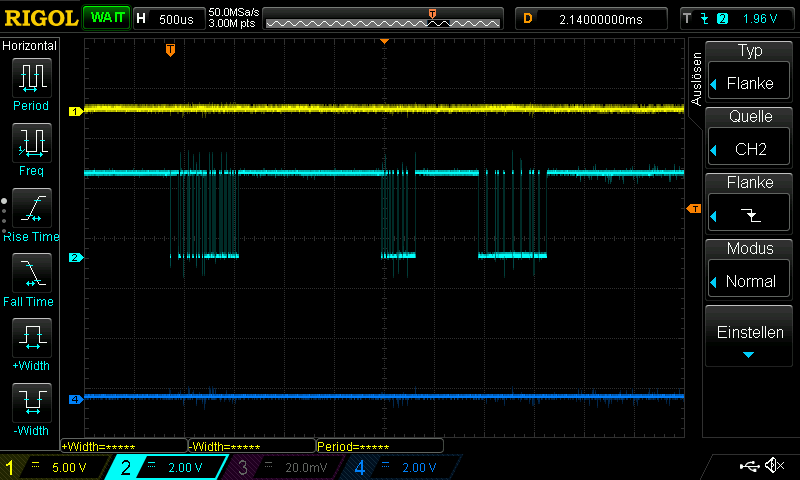
Task: Select the -Width measurement icon
Action: 32,402
